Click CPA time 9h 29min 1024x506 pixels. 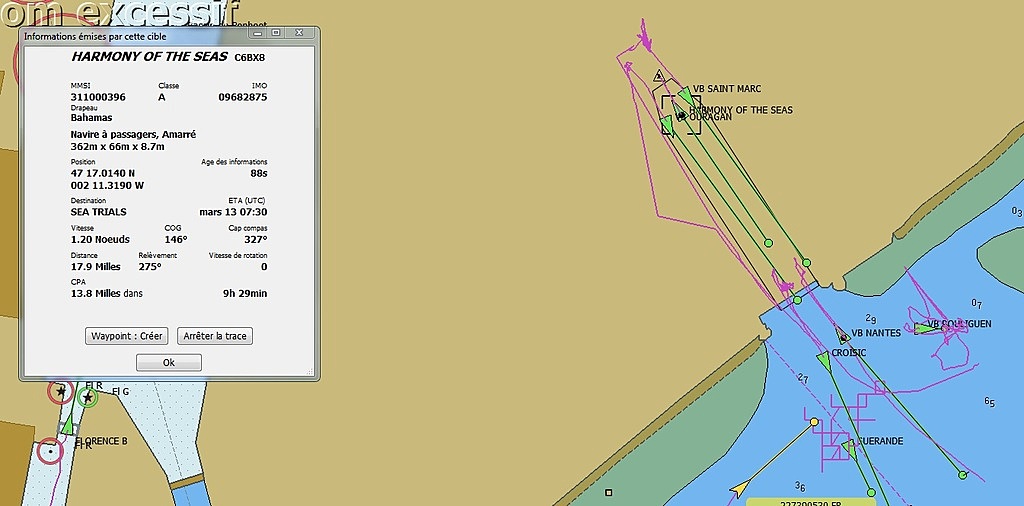point(245,294)
